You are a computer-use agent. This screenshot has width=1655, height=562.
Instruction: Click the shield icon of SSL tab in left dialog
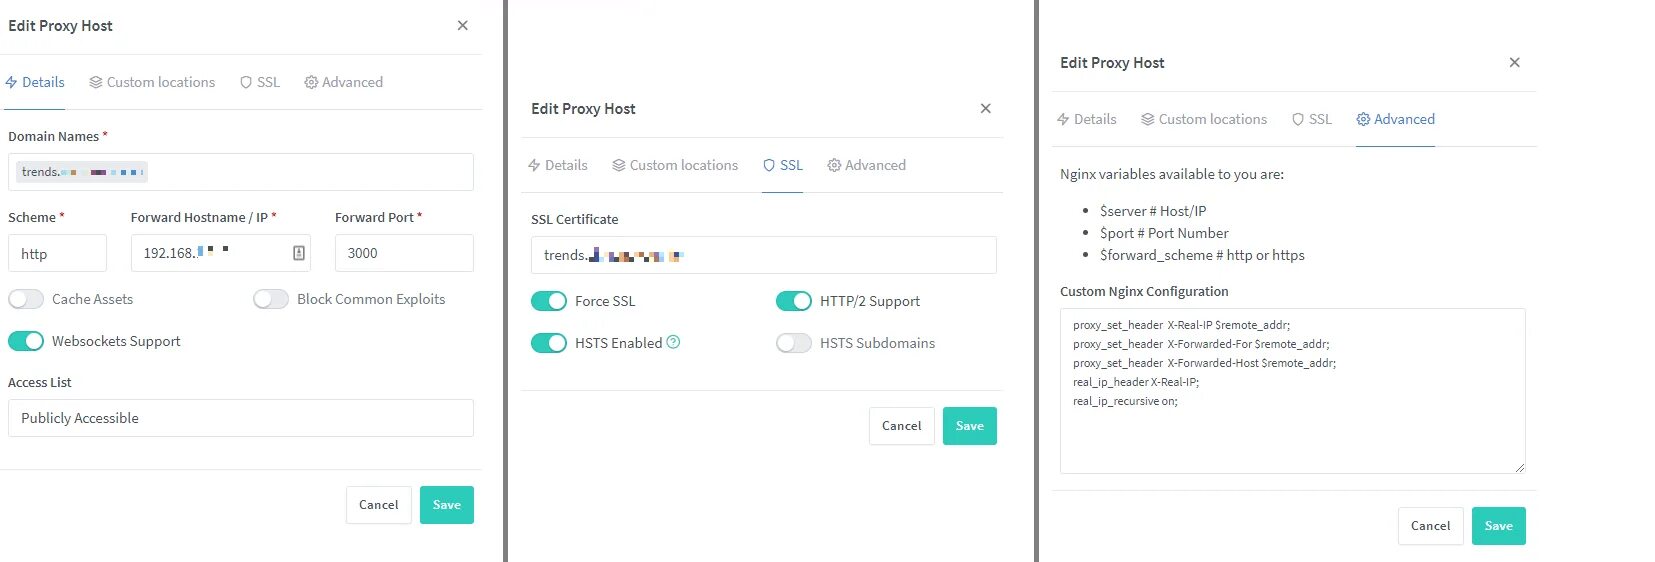tap(246, 82)
